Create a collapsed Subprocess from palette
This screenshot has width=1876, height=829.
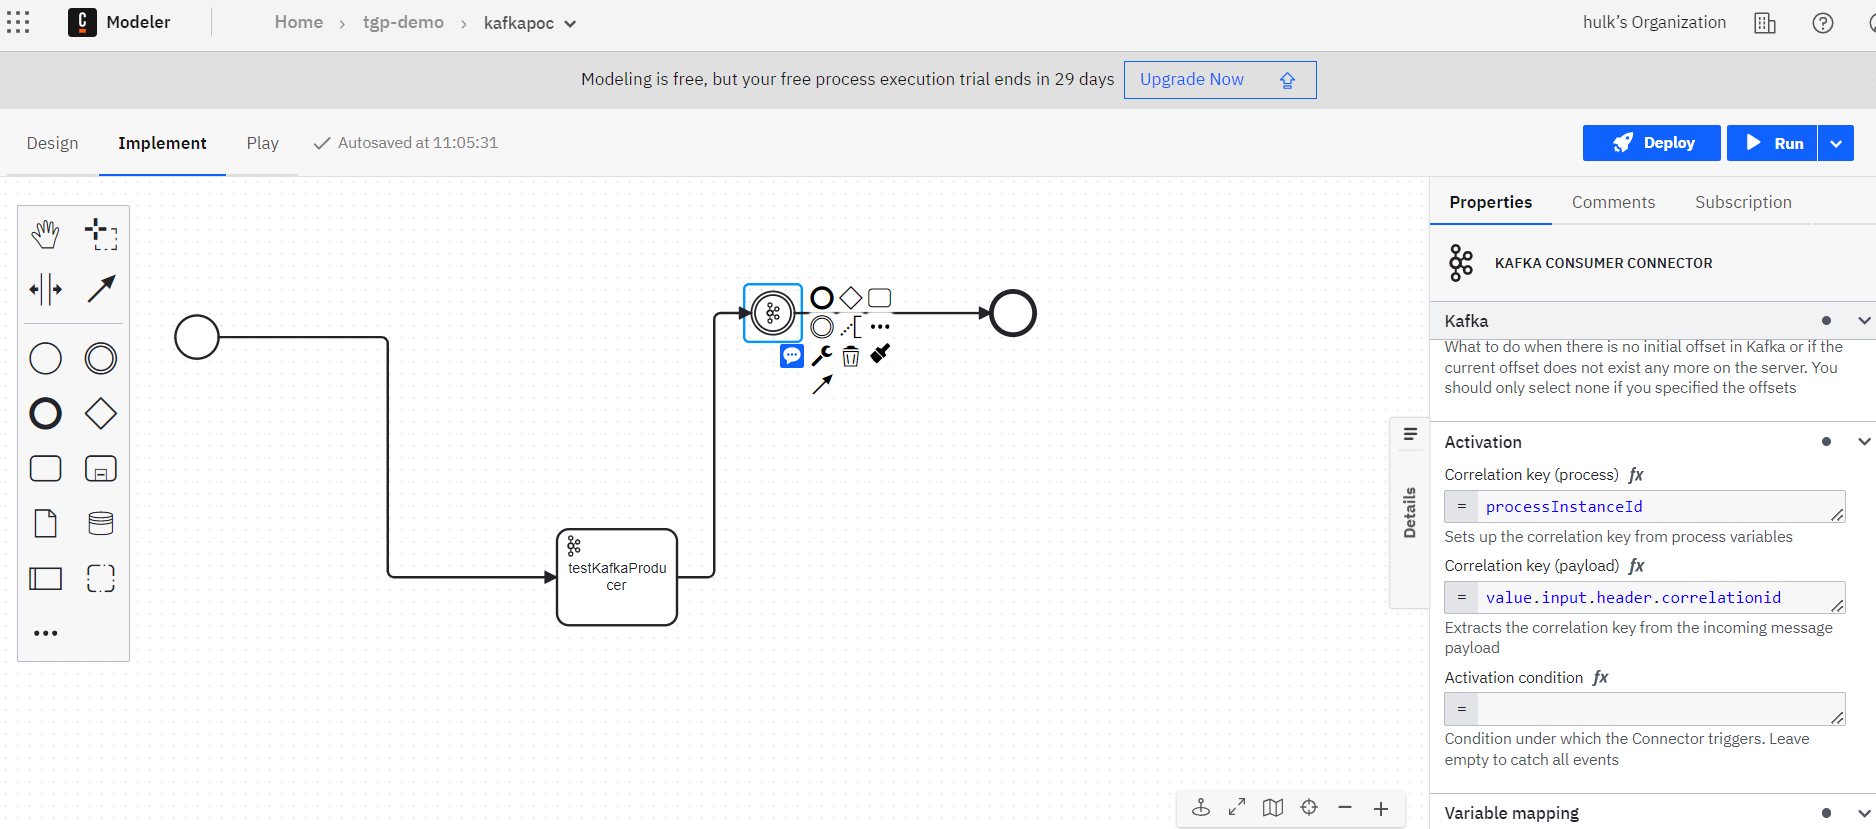click(x=101, y=468)
